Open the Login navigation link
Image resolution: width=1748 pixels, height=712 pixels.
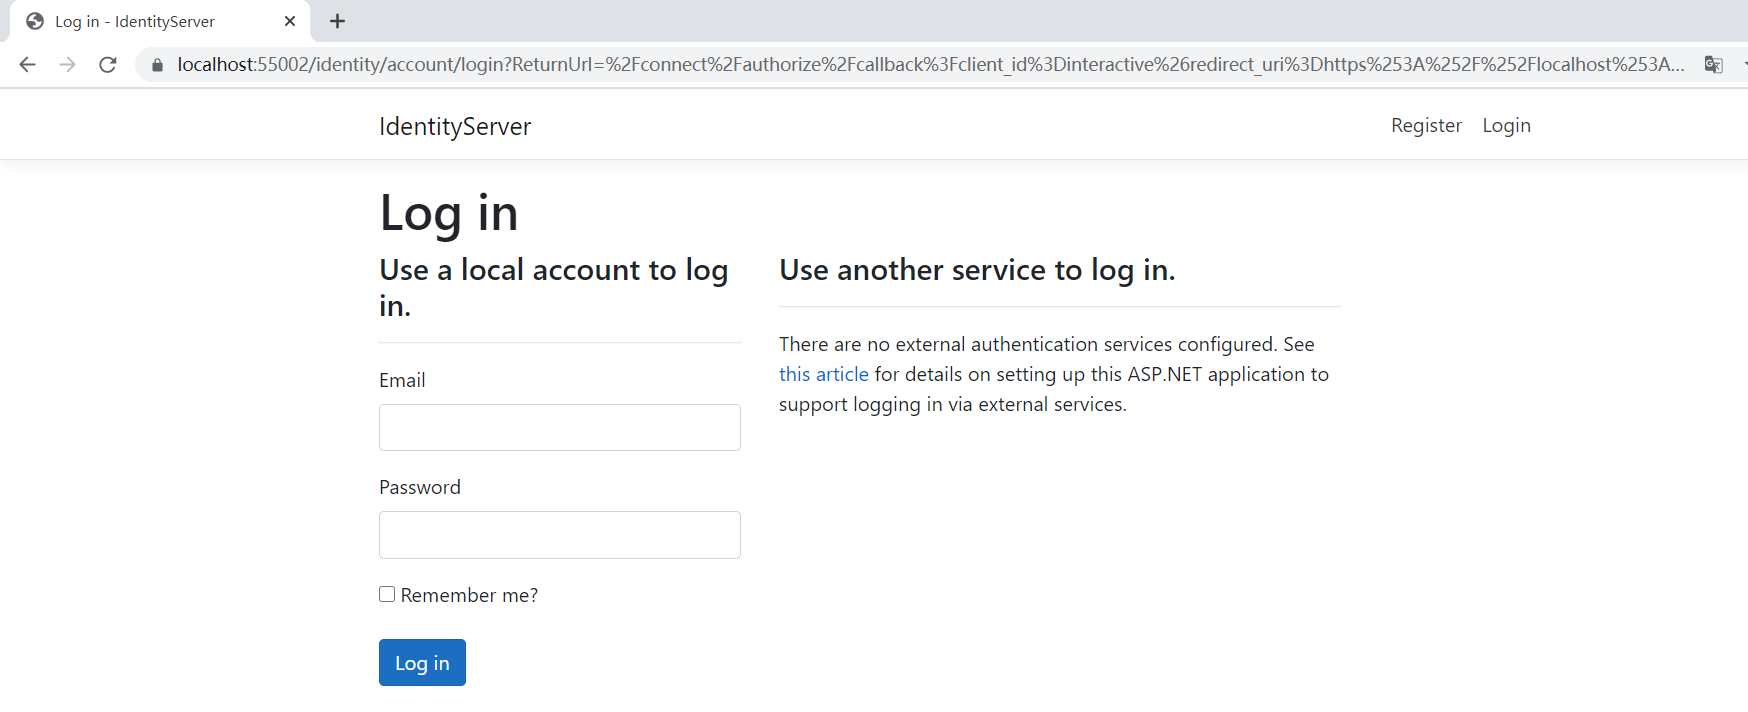pos(1506,125)
